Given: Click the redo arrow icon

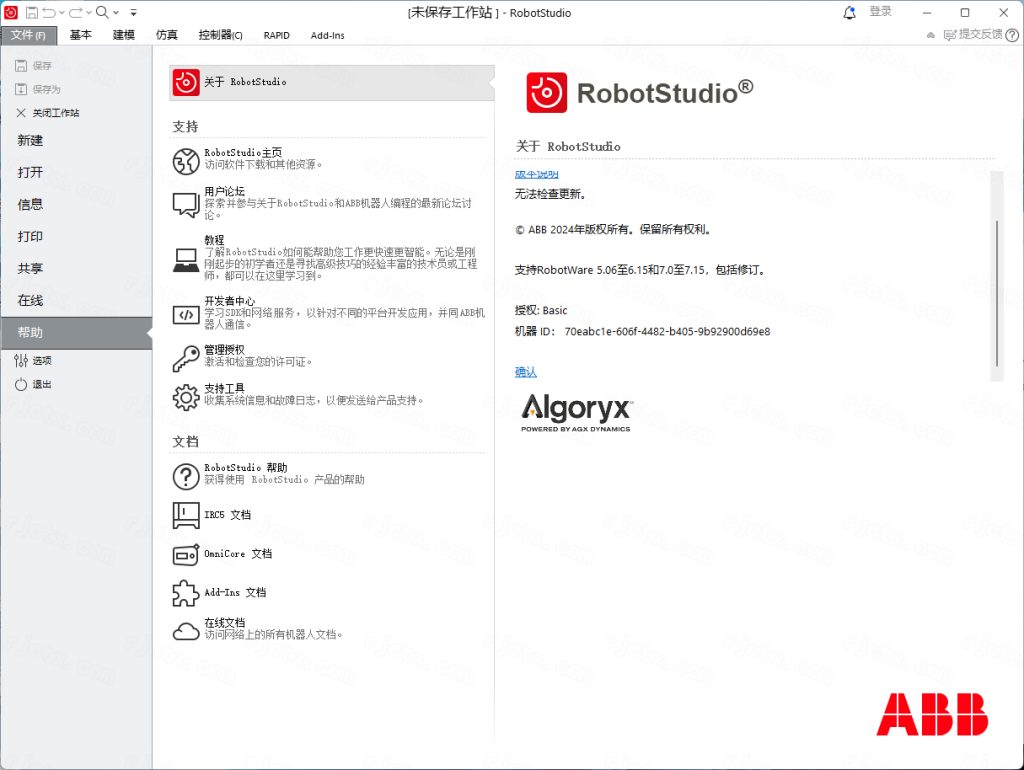Looking at the screenshot, I should coord(76,12).
